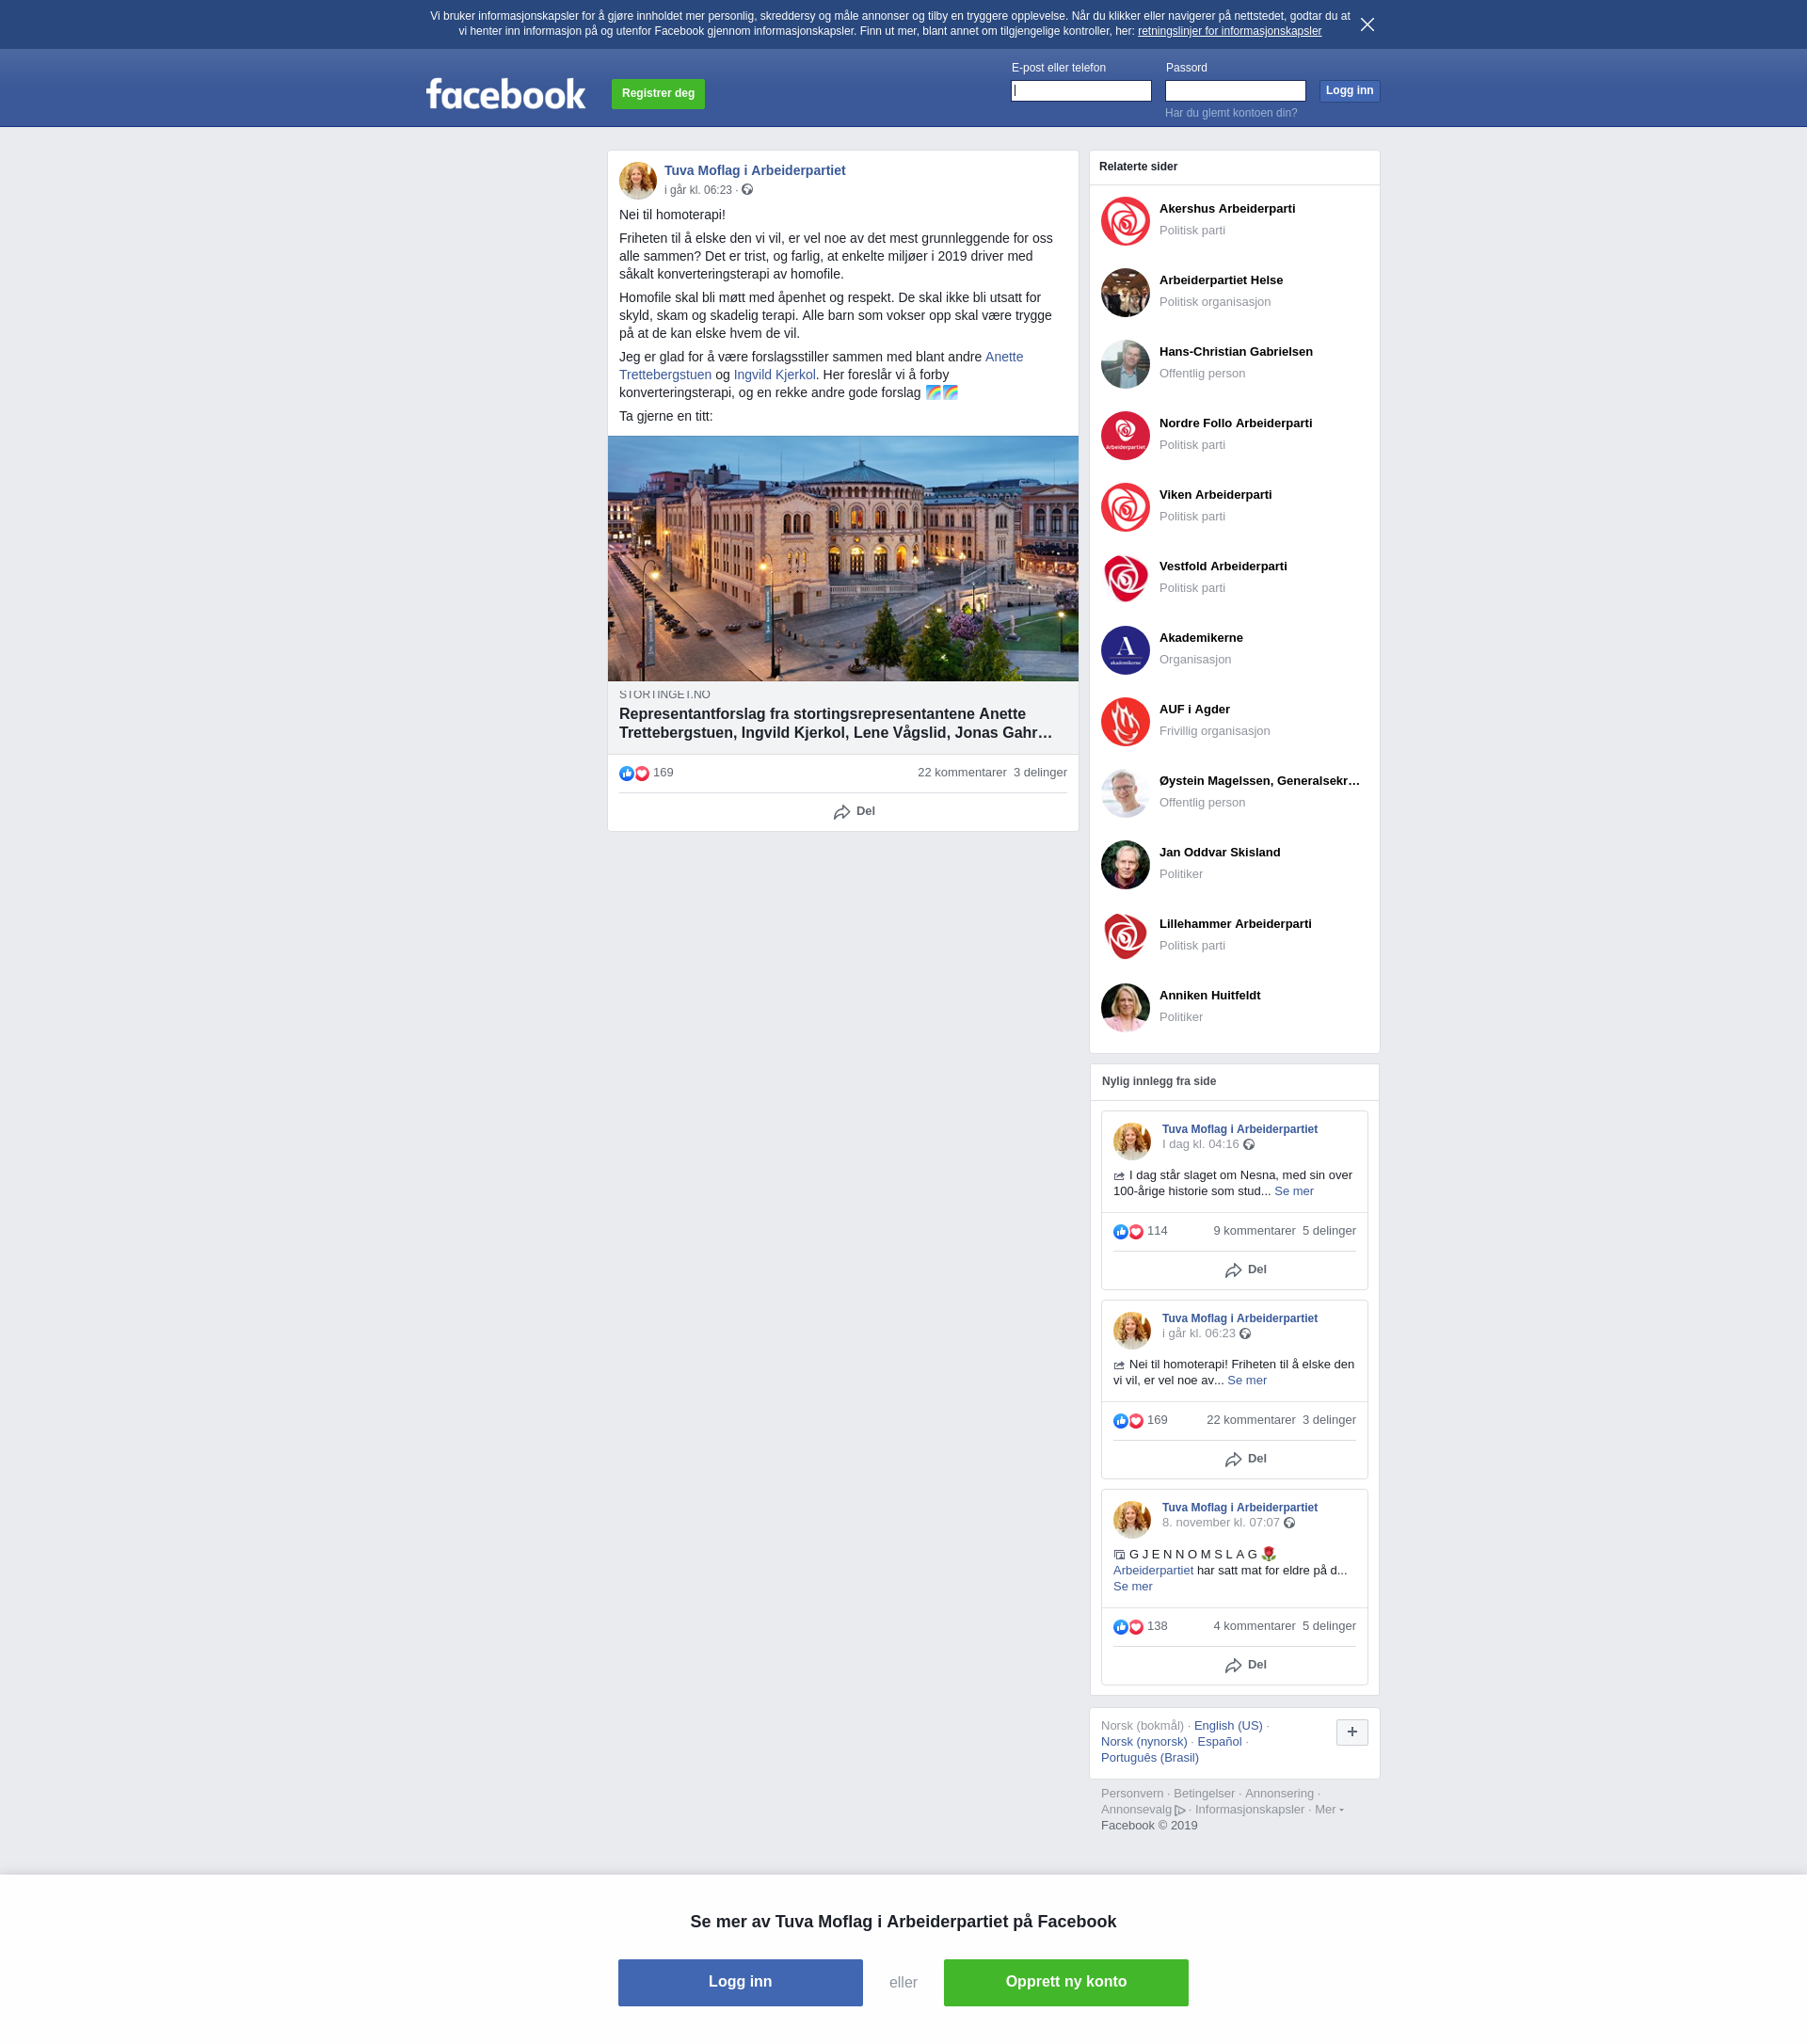Viewport: 1807px width, 2044px height.
Task: Open Anniken Huitfeldt page name
Action: point(1209,996)
